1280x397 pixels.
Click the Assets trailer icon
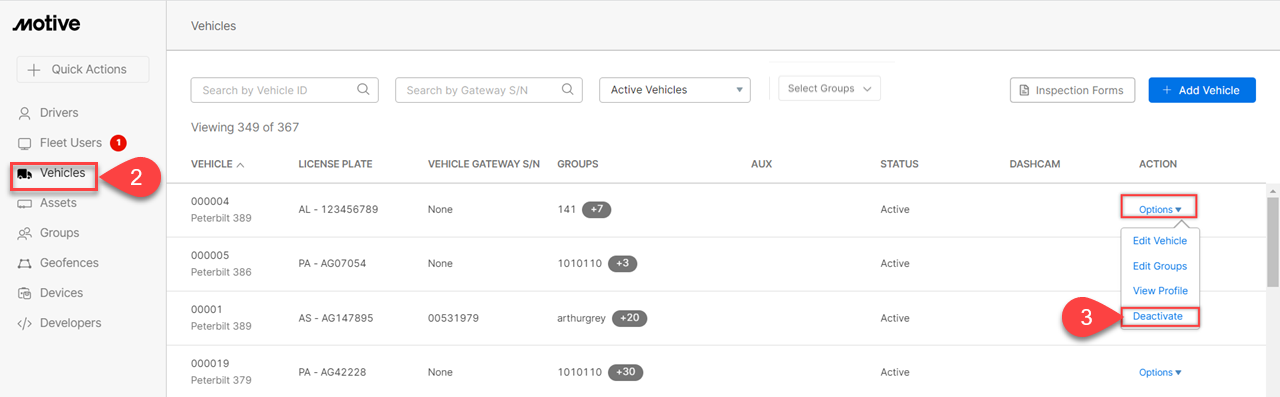coord(25,203)
